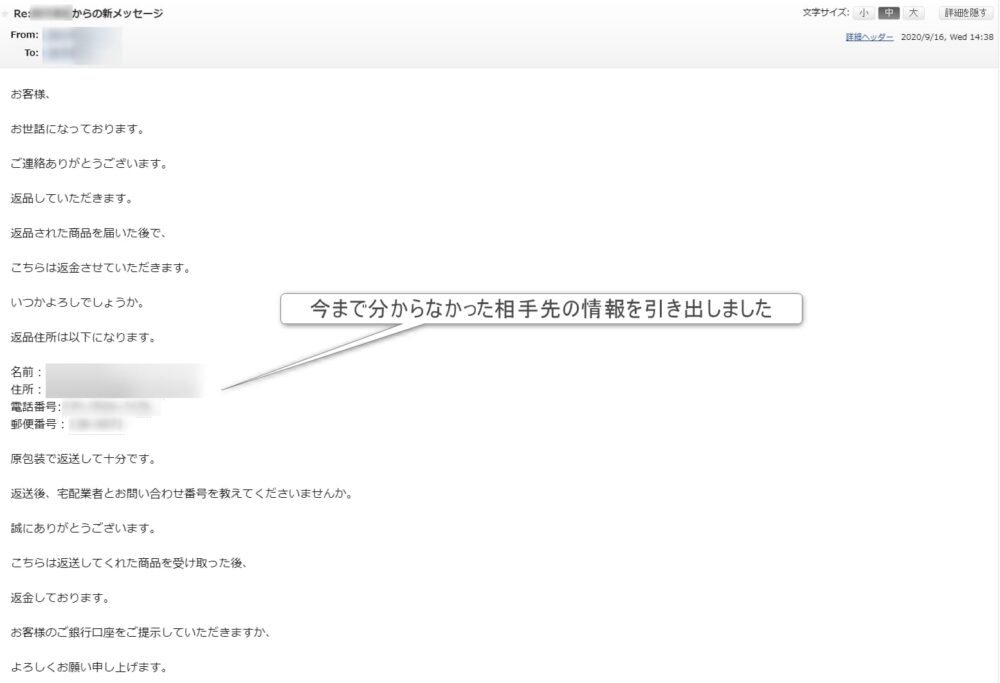Image resolution: width=1000 pixels, height=683 pixels.
Task: Click the 詳細を隠す button
Action: (x=966, y=13)
